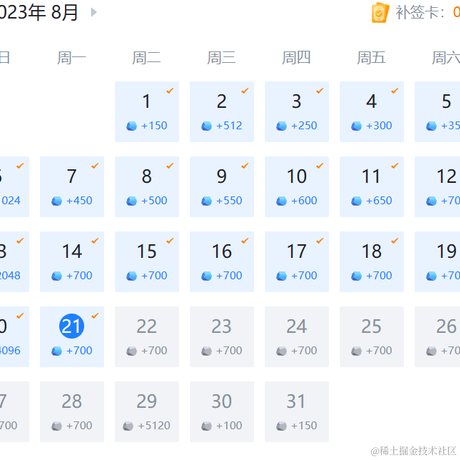460x460 pixels.
Task: Select August 3 calendar cell
Action: [297, 112]
